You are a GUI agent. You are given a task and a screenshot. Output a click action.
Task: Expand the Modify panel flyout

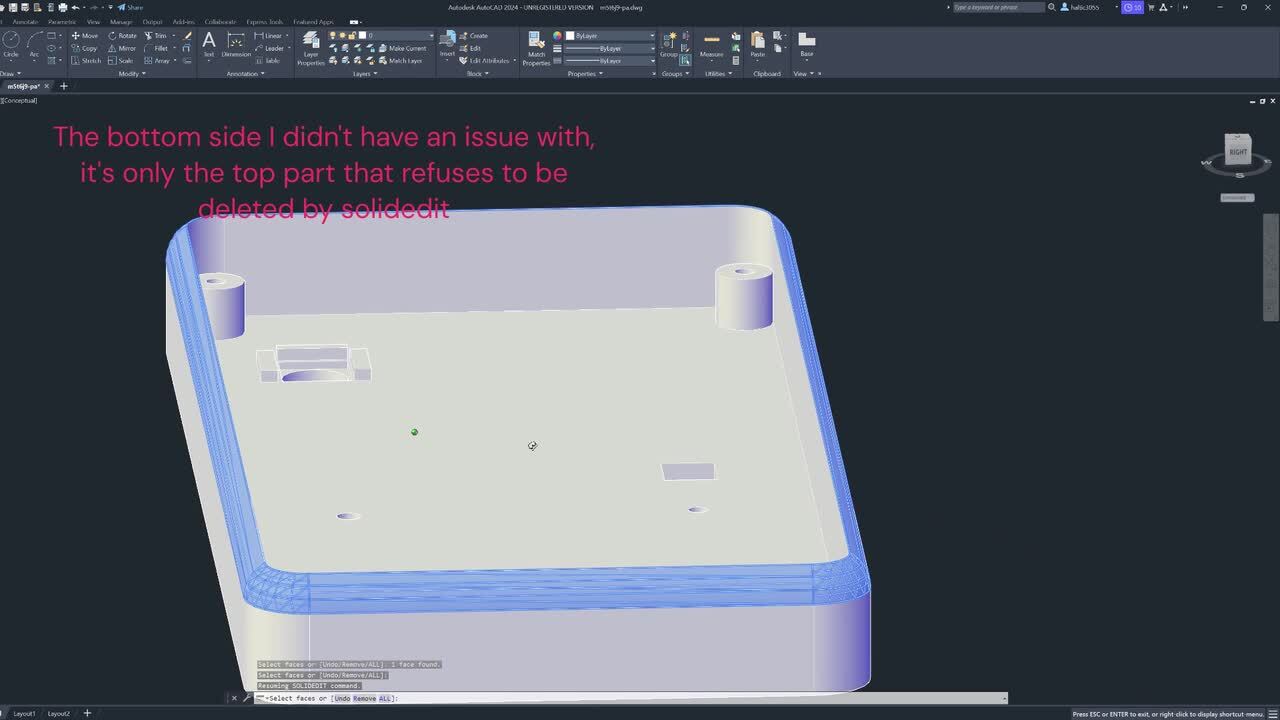tap(132, 74)
